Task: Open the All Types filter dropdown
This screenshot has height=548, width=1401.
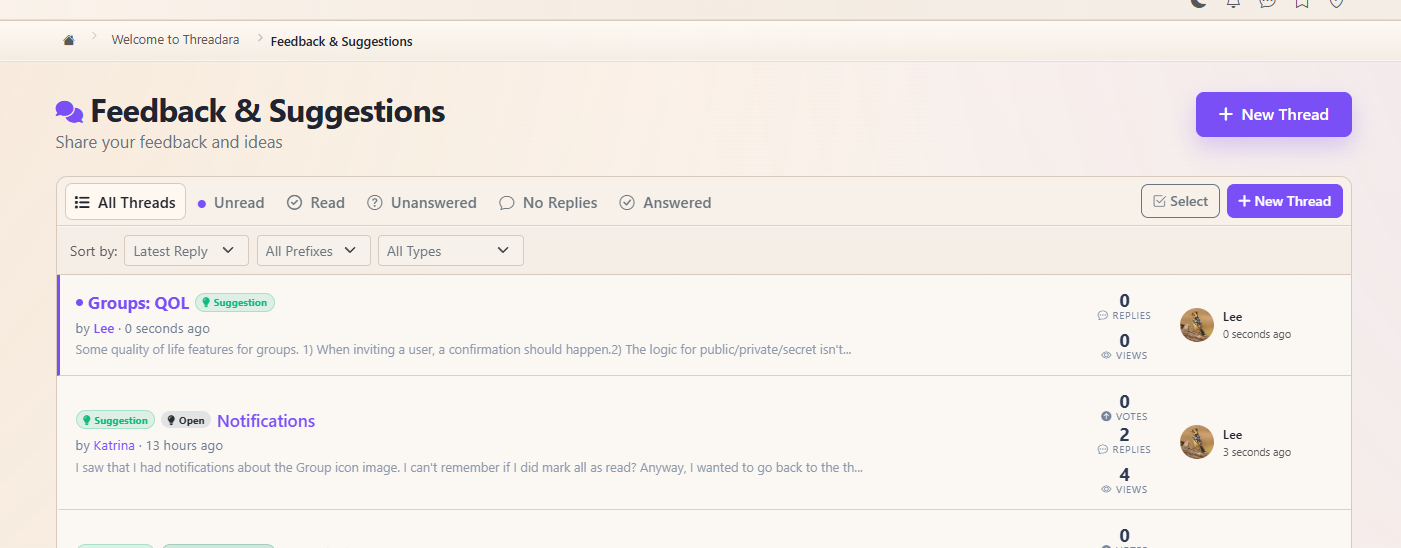Action: (x=449, y=251)
